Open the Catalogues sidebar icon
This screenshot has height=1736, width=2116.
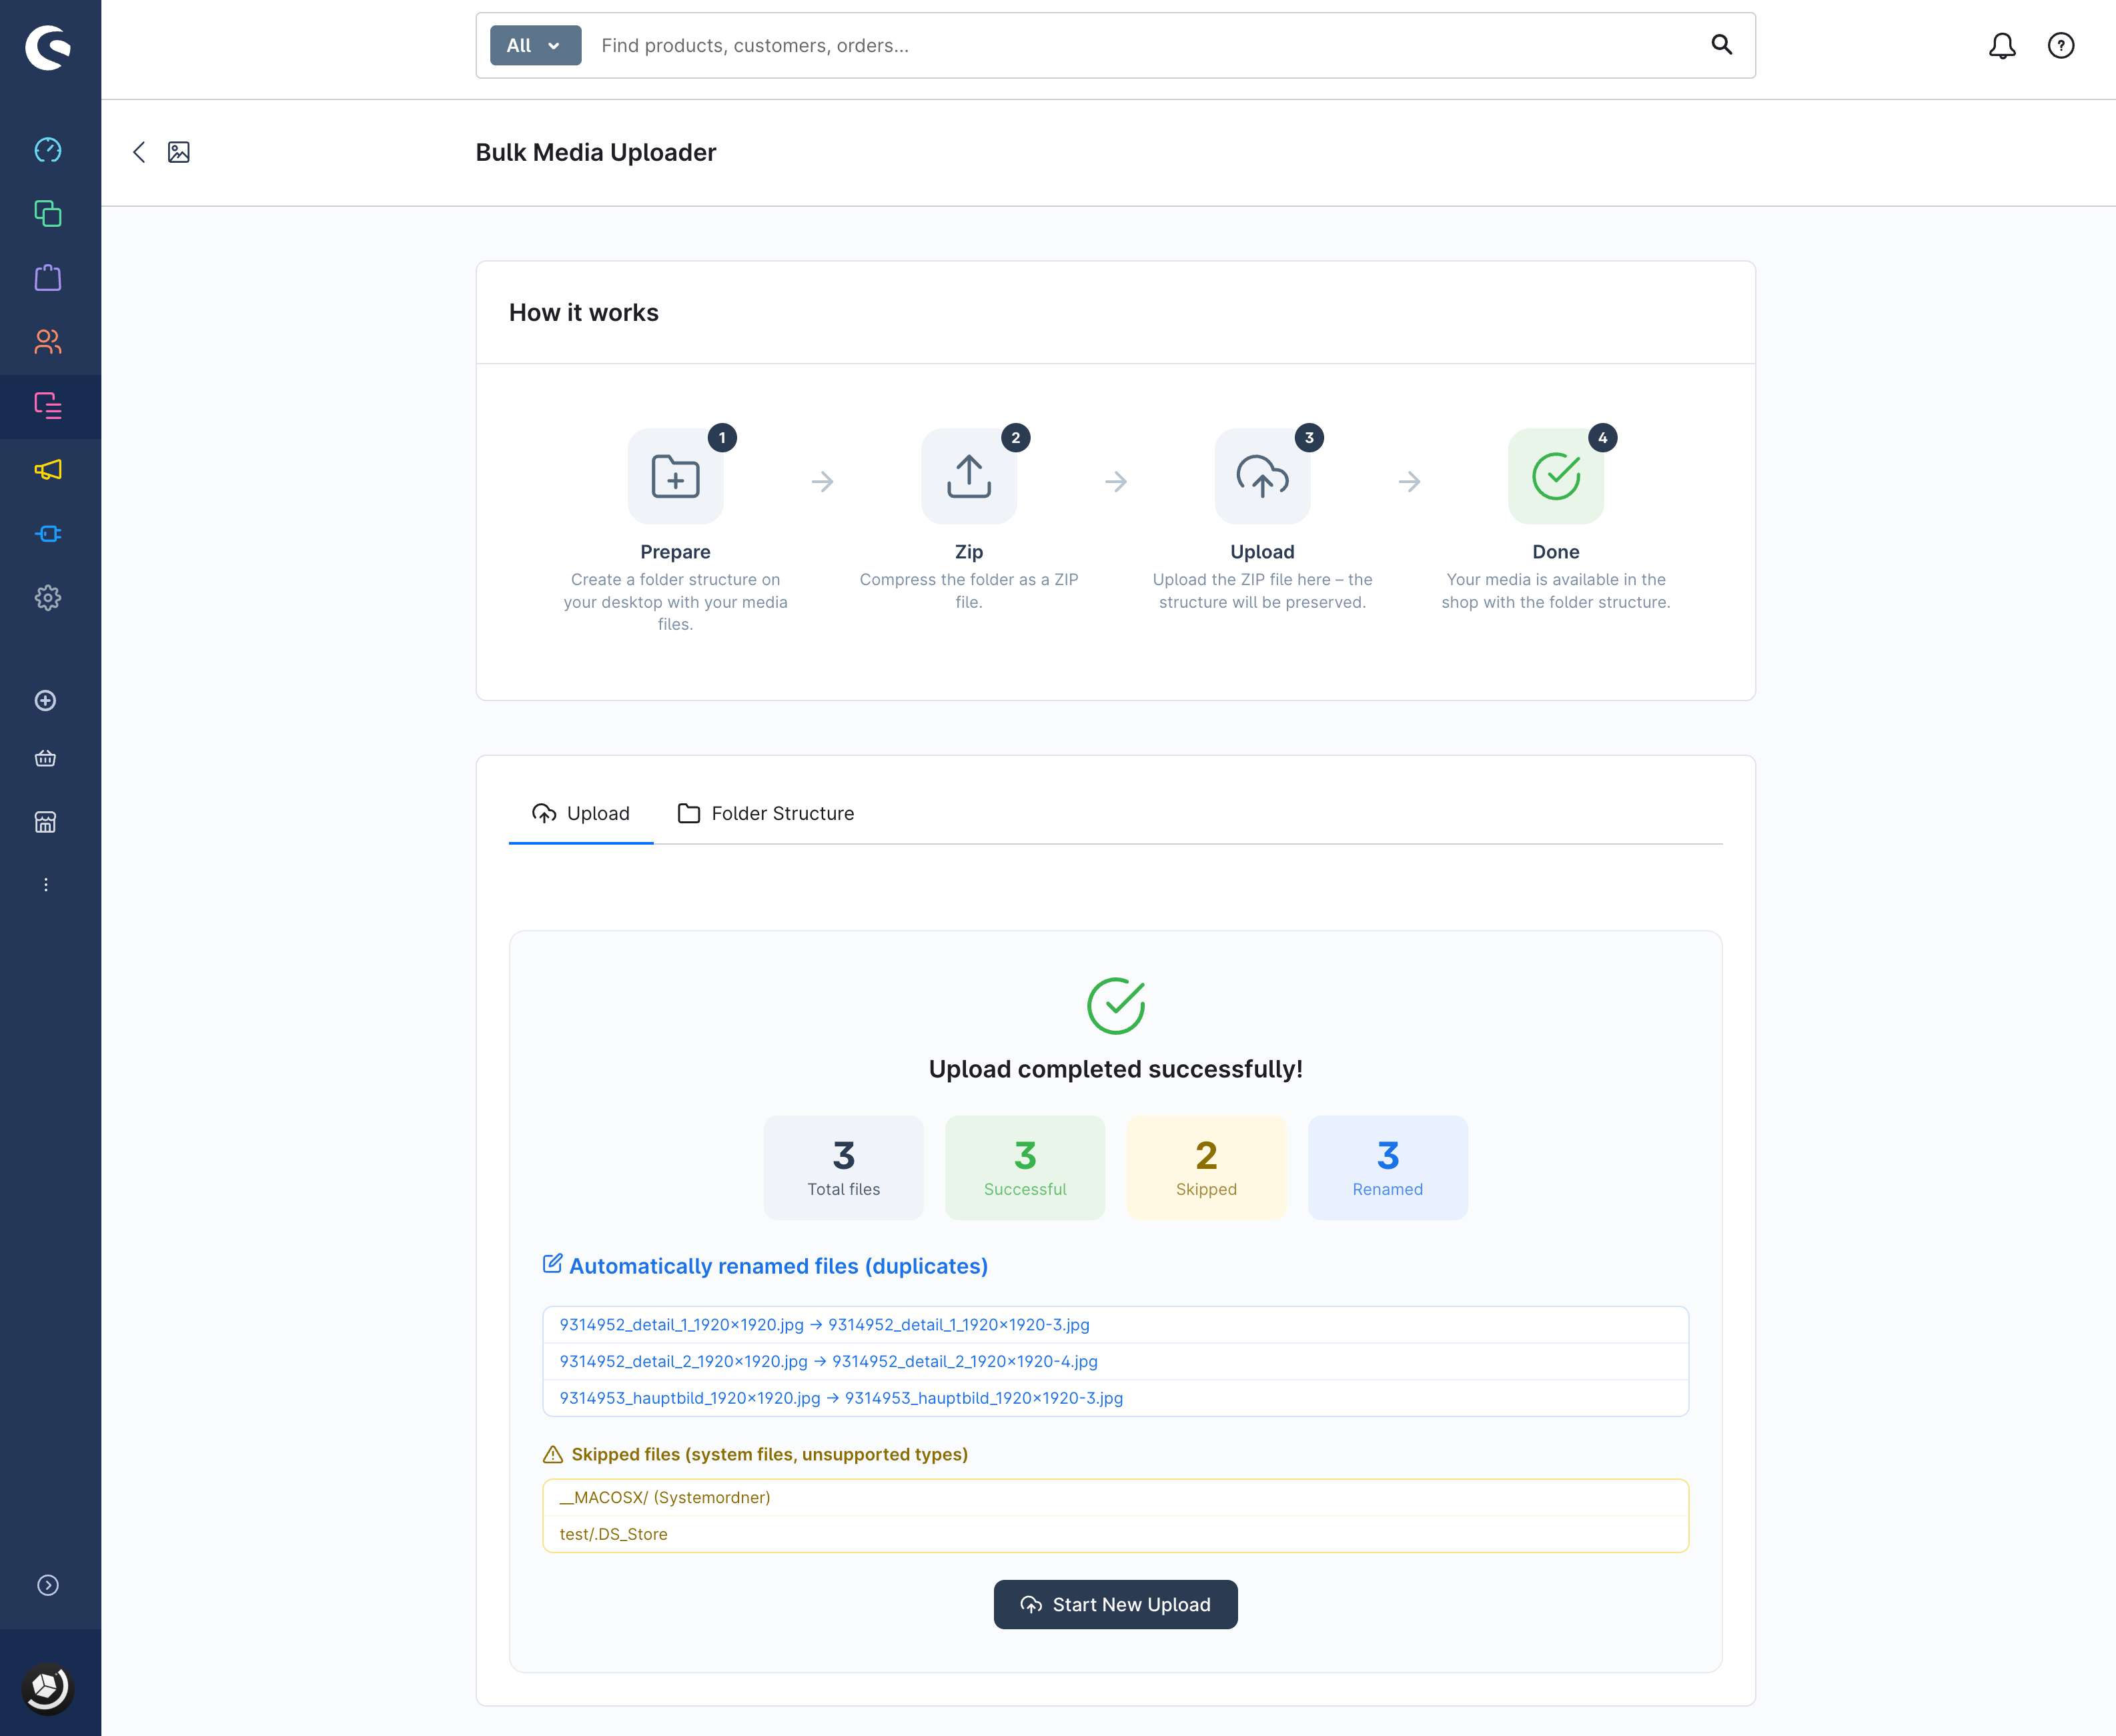click(48, 214)
